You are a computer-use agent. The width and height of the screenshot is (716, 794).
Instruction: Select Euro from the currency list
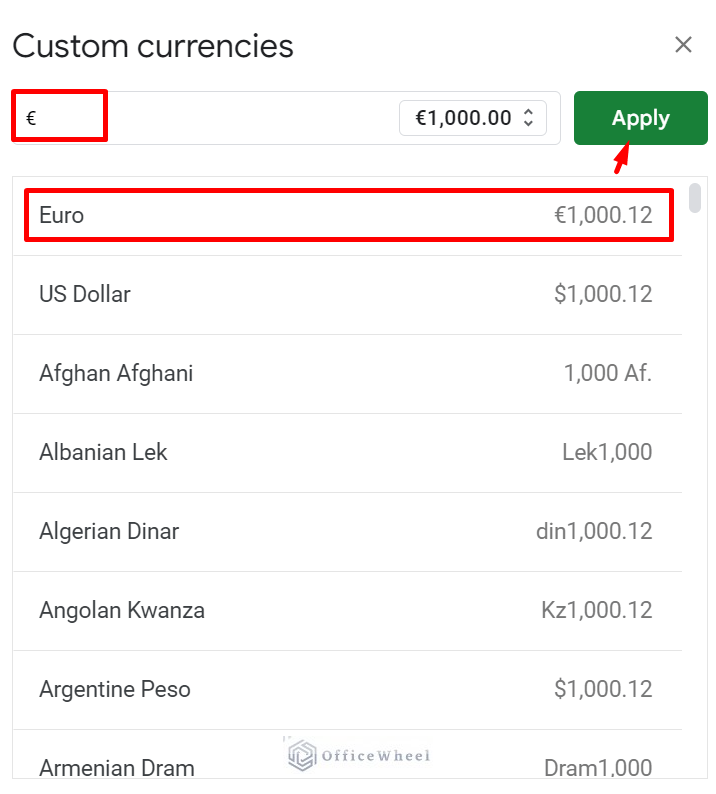[x=348, y=215]
